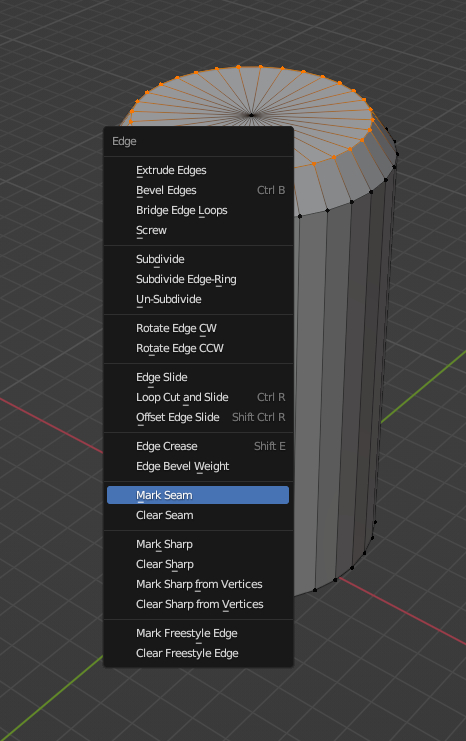Click Rotate Edge CCW
The width and height of the screenshot is (466, 741).
(x=198, y=348)
